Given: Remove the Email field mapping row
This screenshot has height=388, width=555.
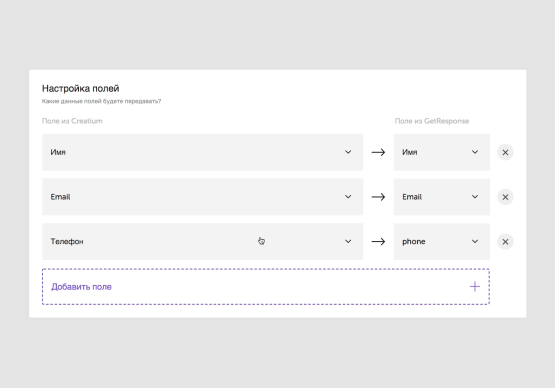Looking at the screenshot, I should pos(505,197).
